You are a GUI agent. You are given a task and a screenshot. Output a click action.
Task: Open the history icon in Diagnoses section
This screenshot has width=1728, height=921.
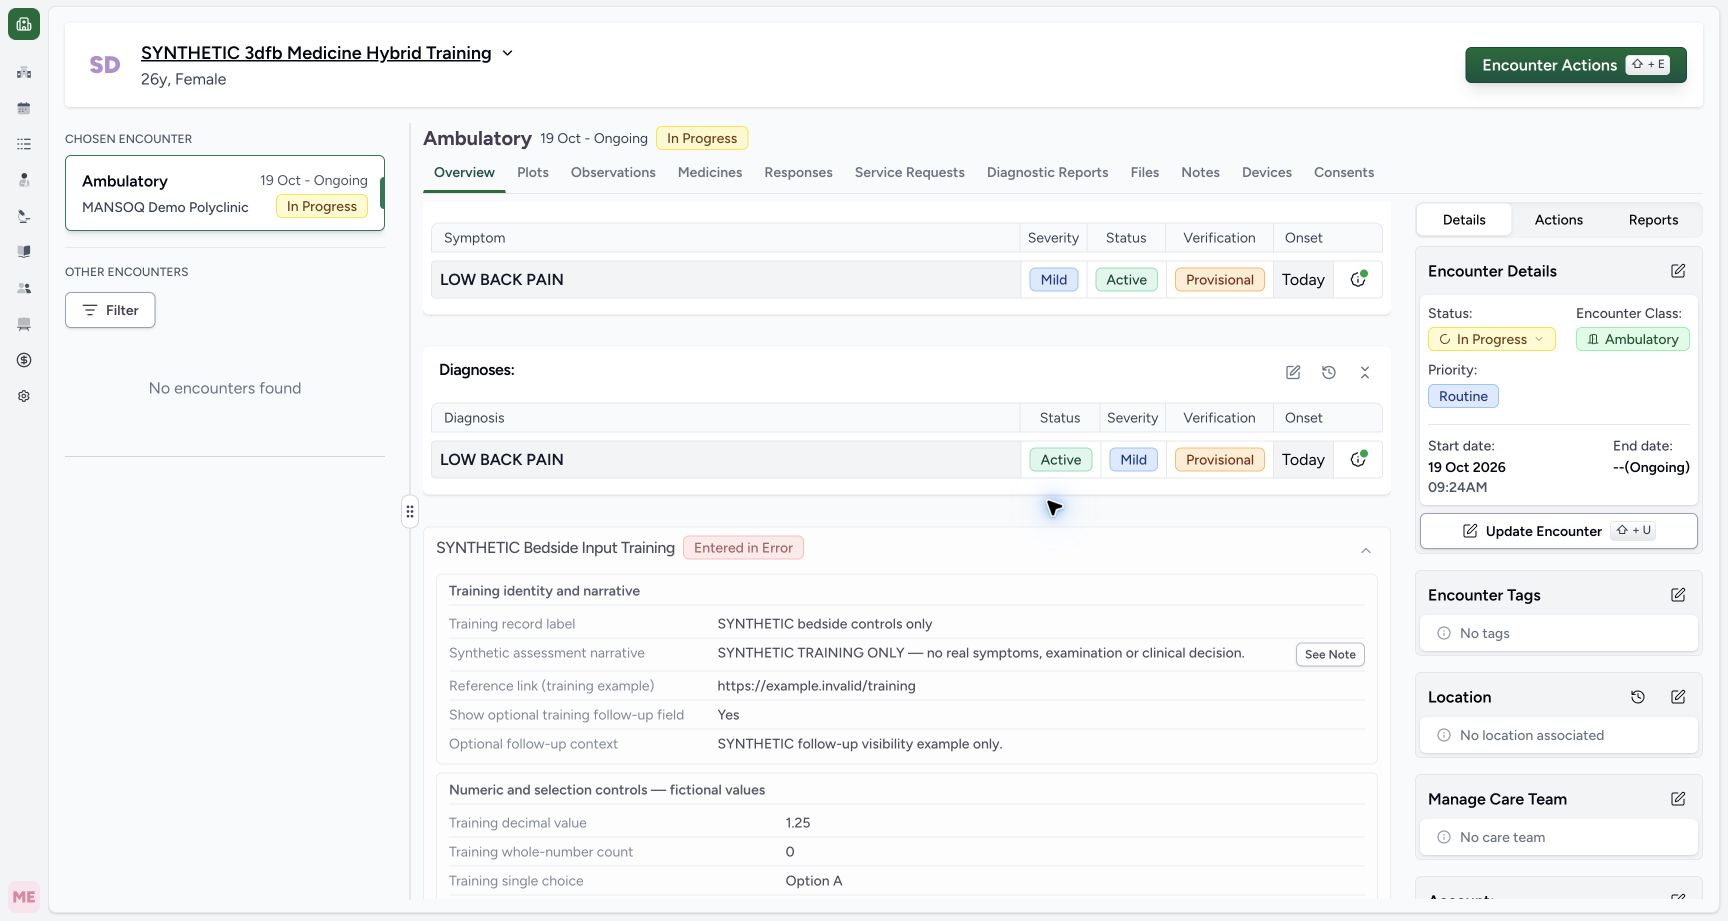1329,372
